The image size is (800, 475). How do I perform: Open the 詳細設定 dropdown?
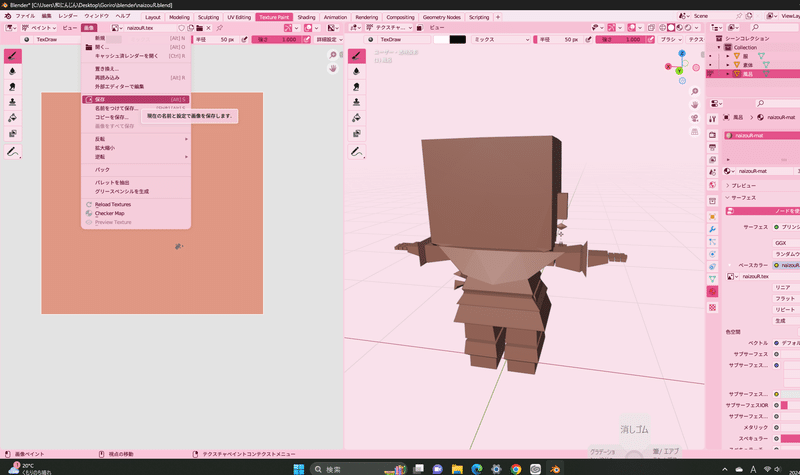pos(329,39)
